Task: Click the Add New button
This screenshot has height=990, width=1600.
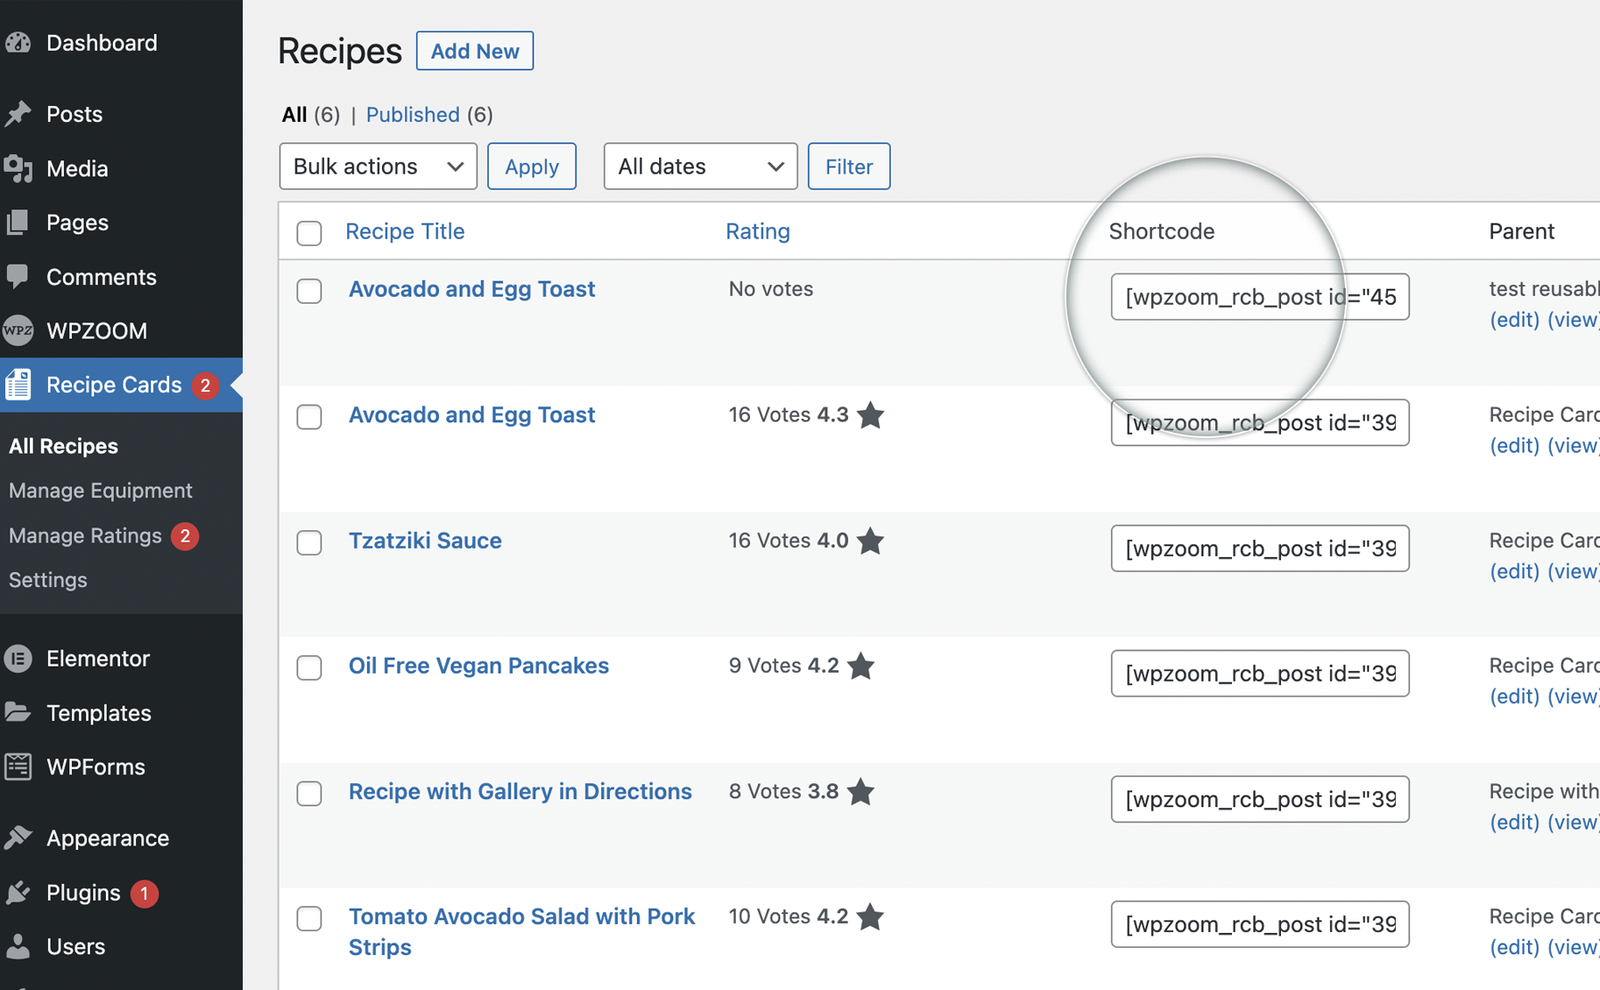Action: (x=474, y=51)
